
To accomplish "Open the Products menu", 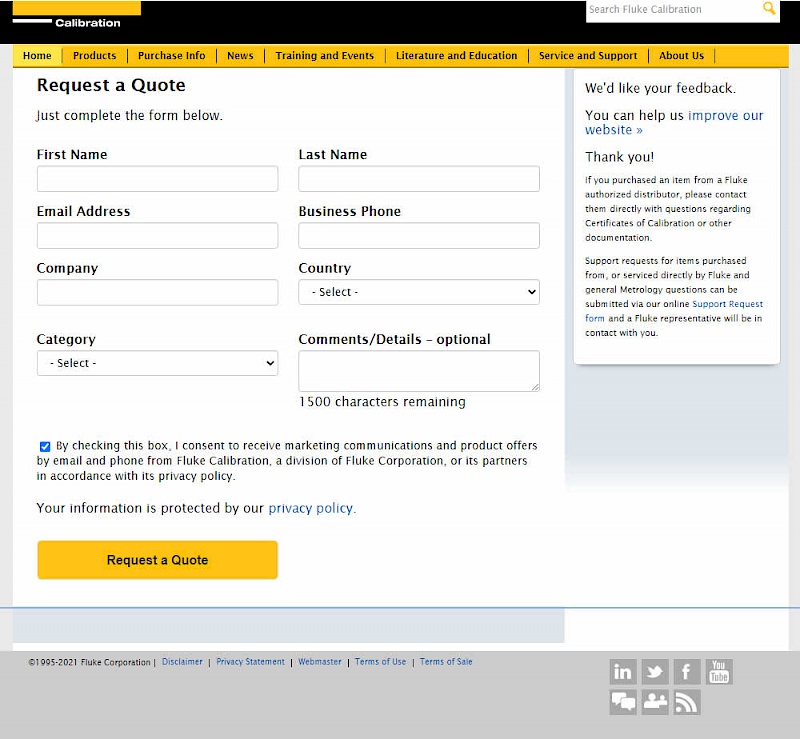I will coord(95,56).
